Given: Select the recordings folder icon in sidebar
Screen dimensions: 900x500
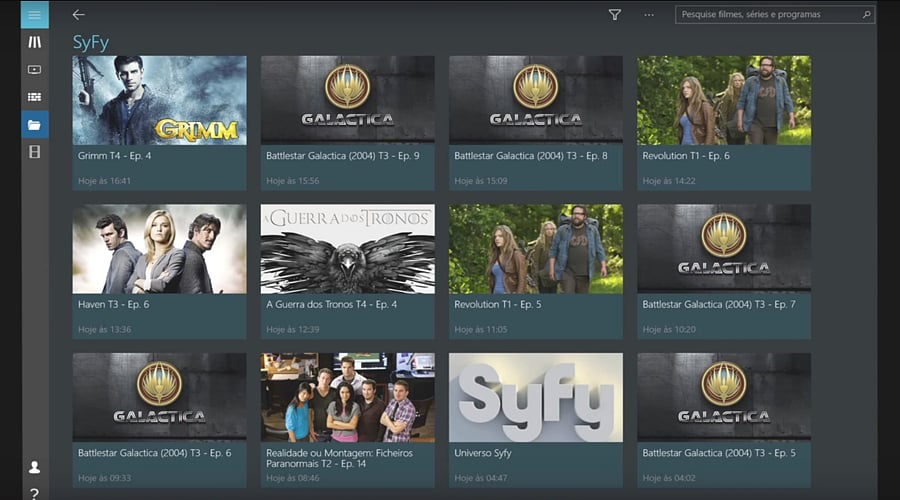Looking at the screenshot, I should pyautogui.click(x=34, y=125).
